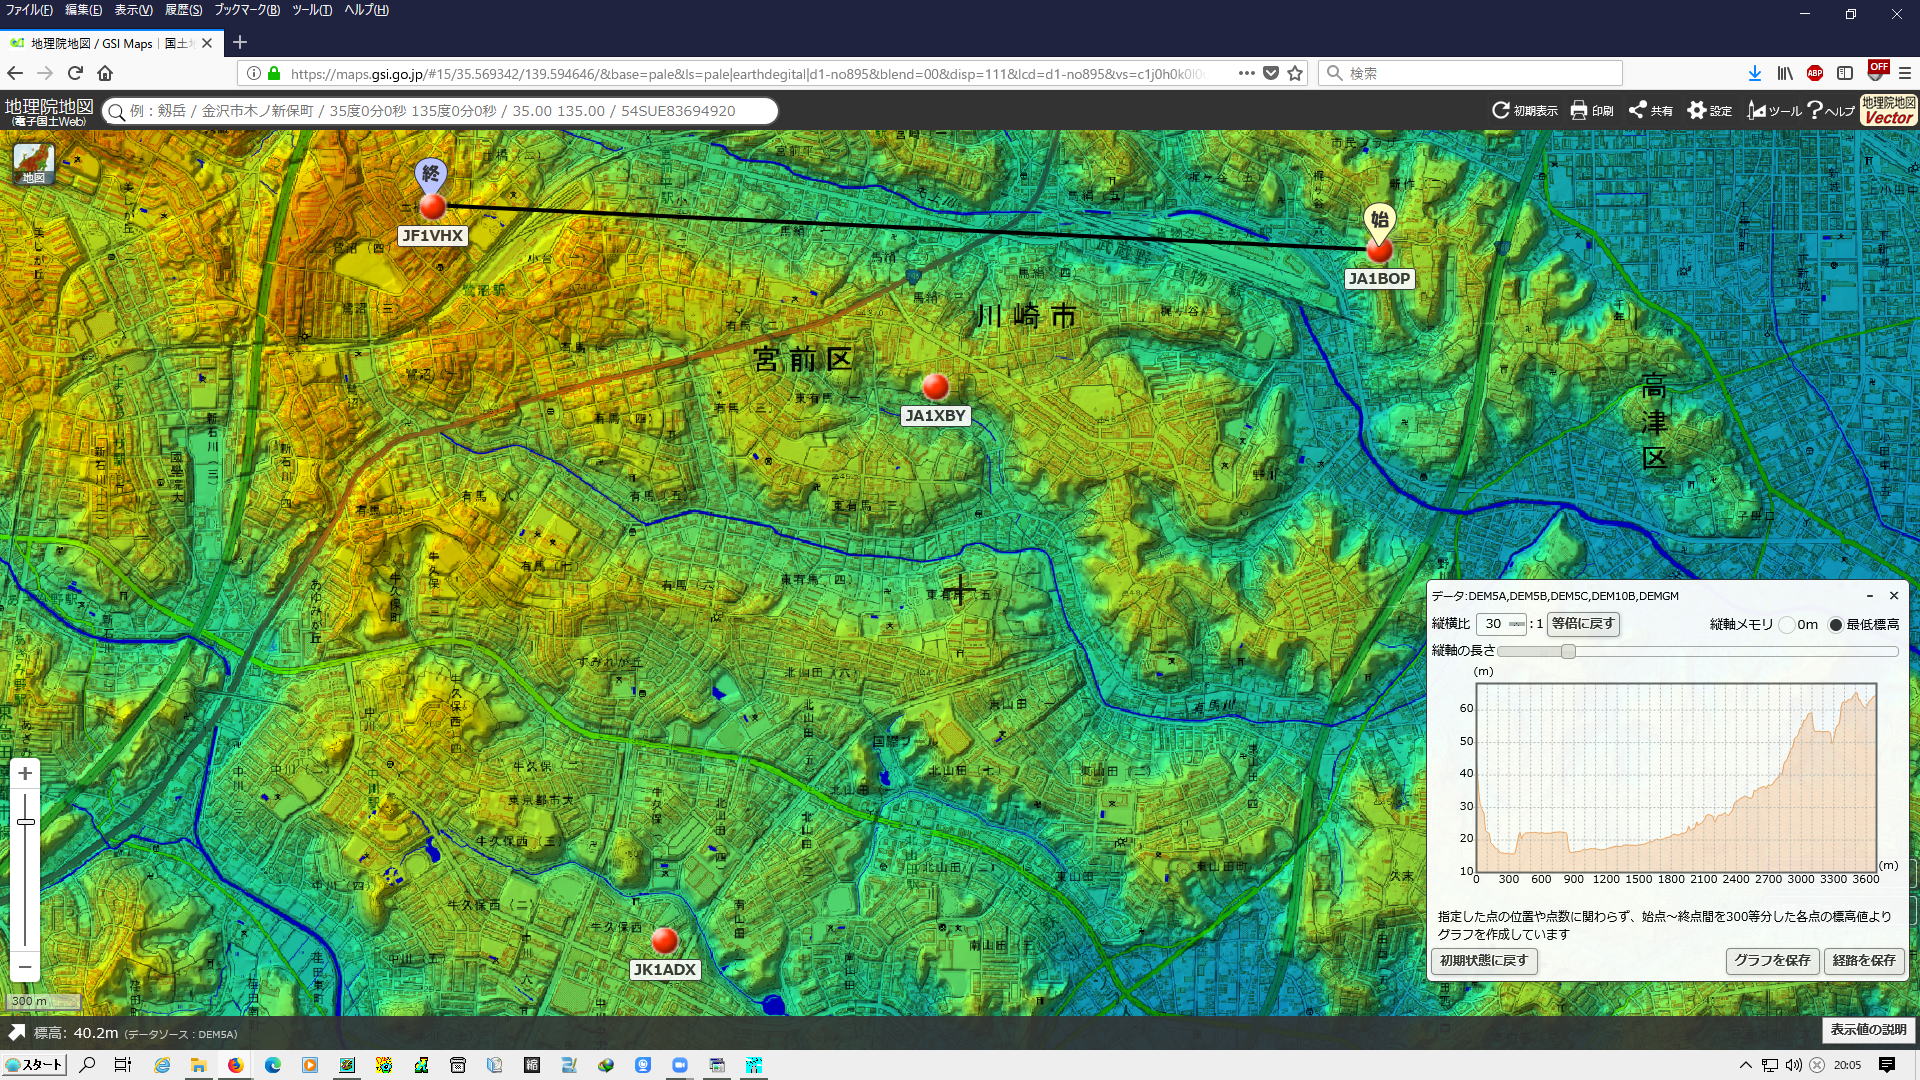Open the ツール tools menu

click(1774, 111)
